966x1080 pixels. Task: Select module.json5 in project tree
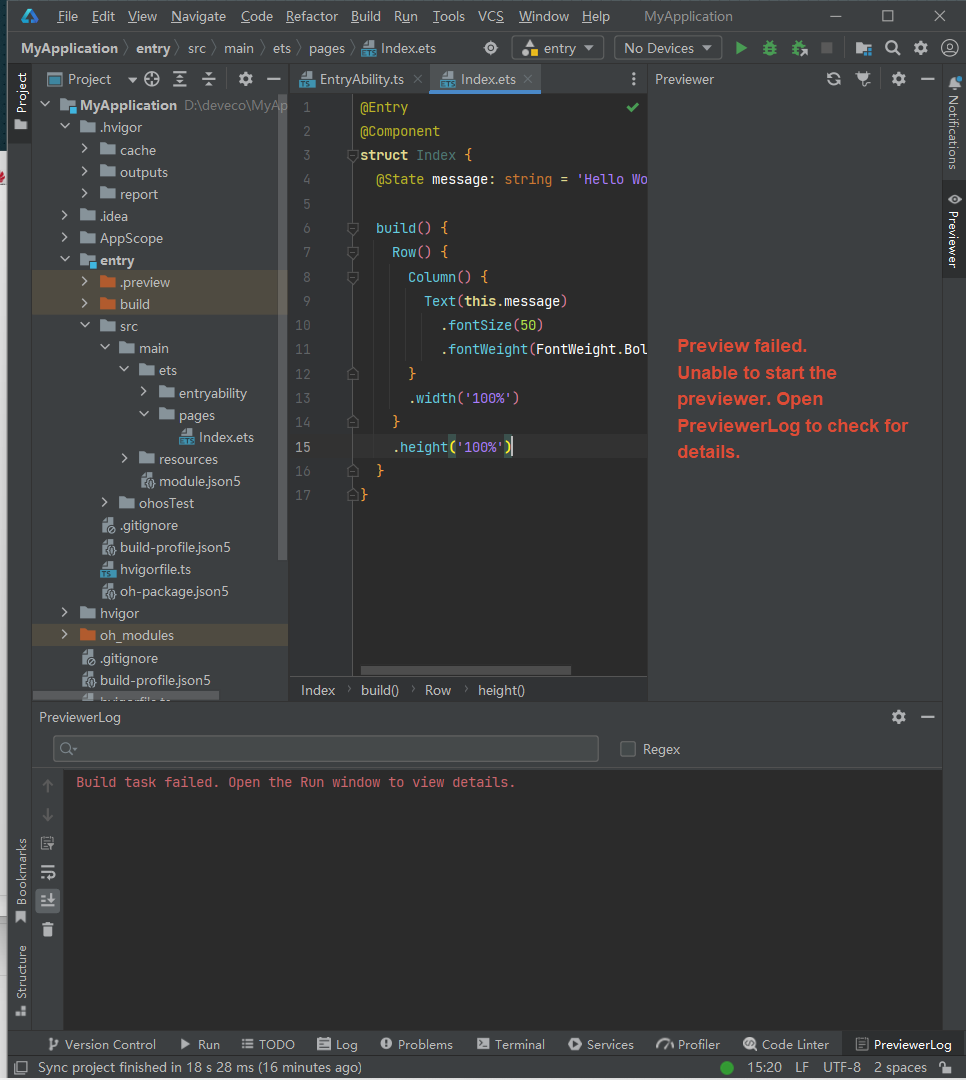199,481
